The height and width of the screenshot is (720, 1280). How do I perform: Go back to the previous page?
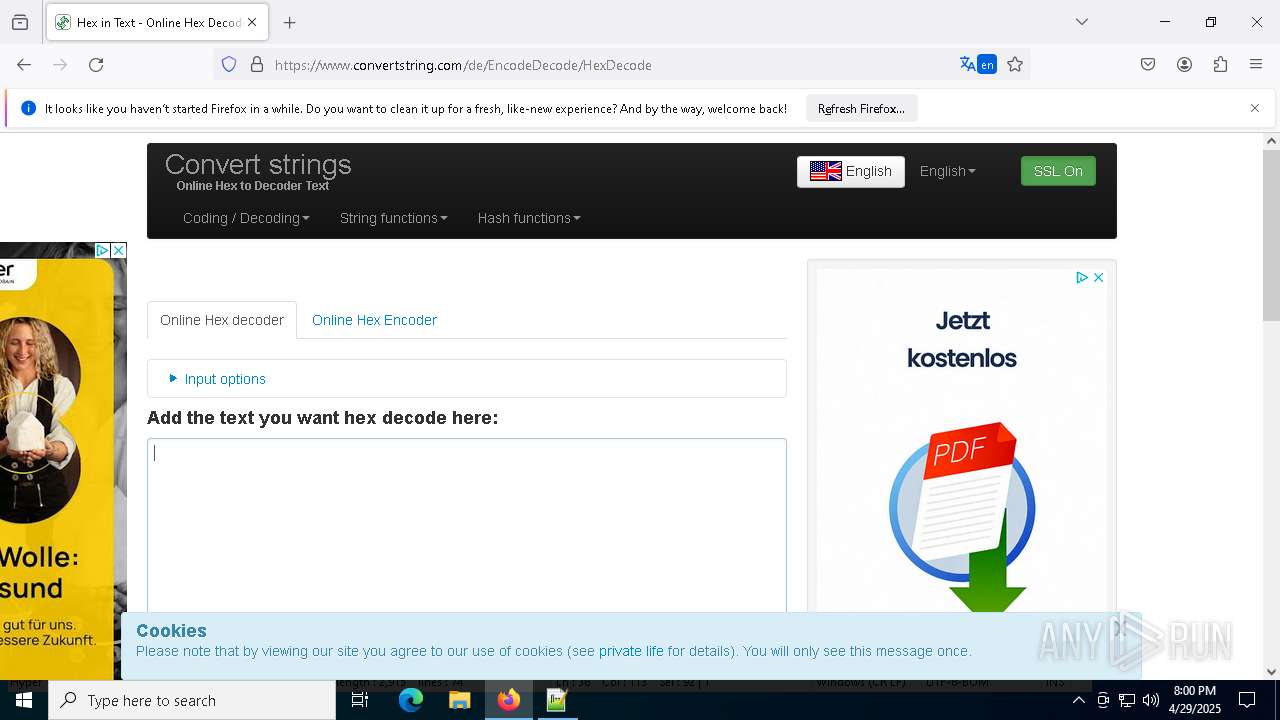click(x=24, y=65)
